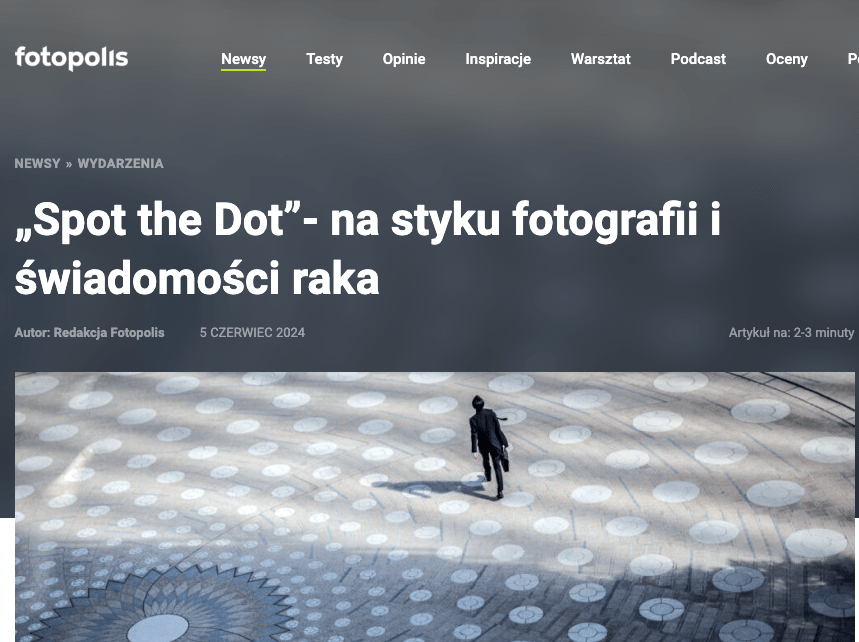The image size is (859, 642).
Task: Open the WYDARZENIA breadcrumb category
Action: (121, 163)
